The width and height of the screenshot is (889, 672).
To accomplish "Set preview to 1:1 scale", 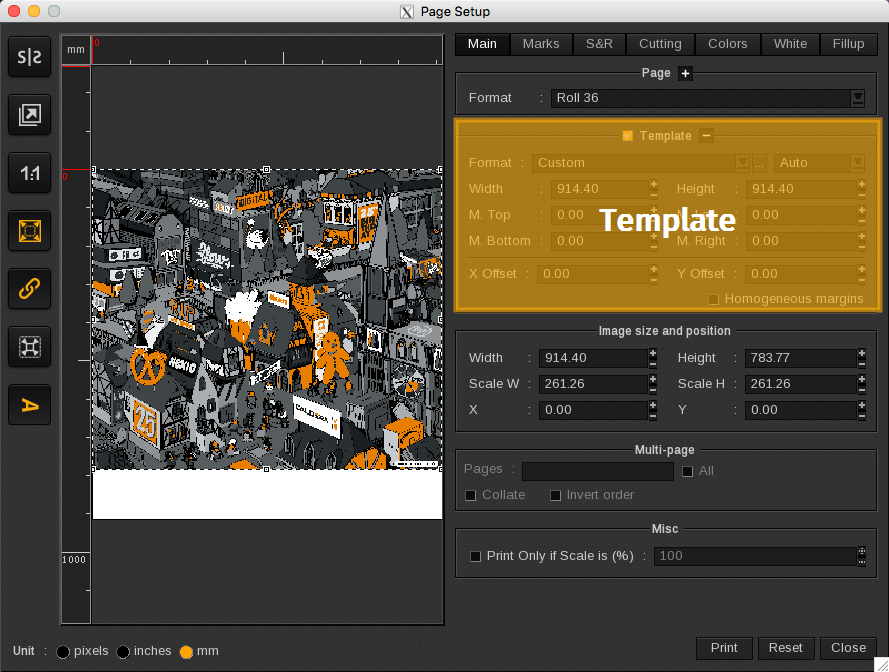I will (30, 174).
